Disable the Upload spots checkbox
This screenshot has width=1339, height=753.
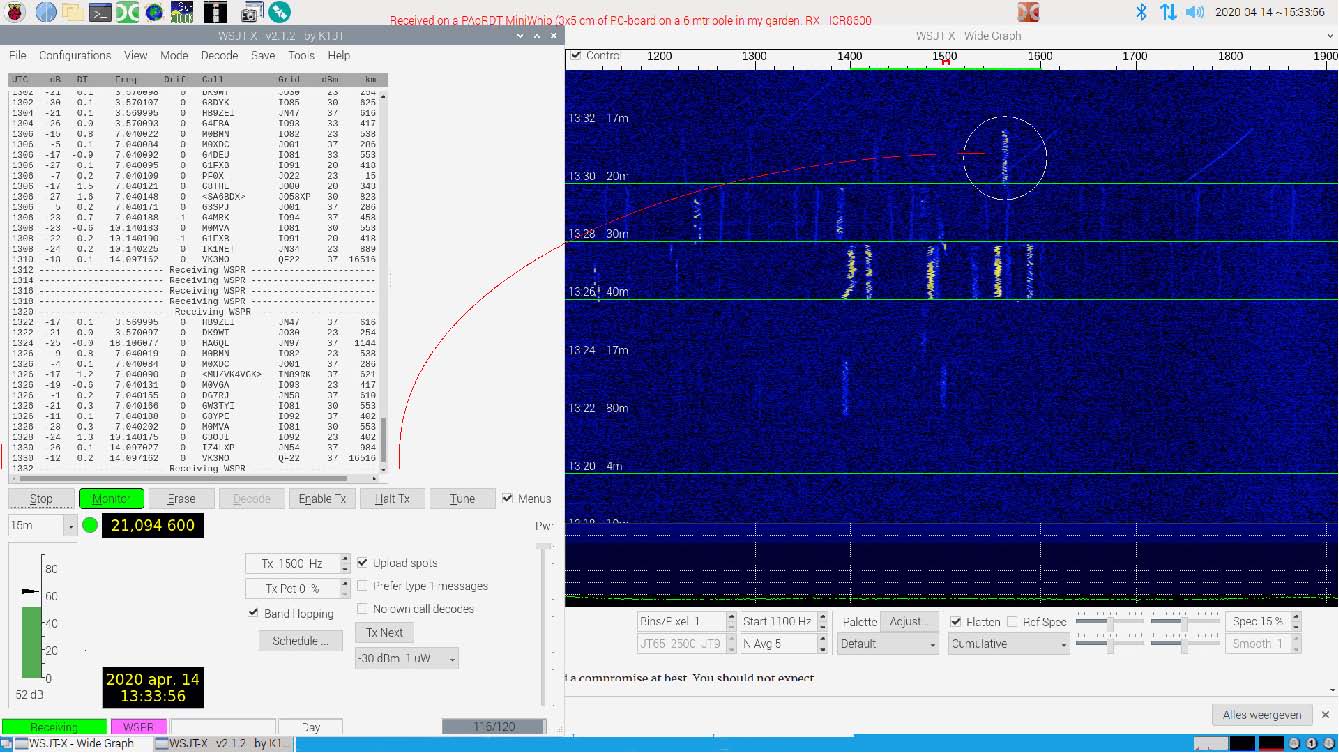click(x=363, y=563)
